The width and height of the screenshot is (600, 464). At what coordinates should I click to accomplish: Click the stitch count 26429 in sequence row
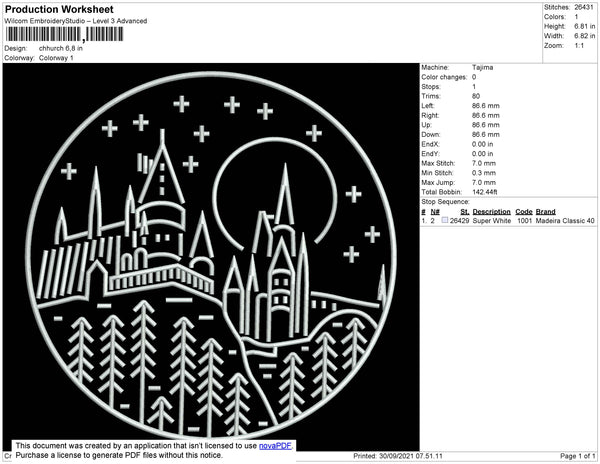(460, 221)
